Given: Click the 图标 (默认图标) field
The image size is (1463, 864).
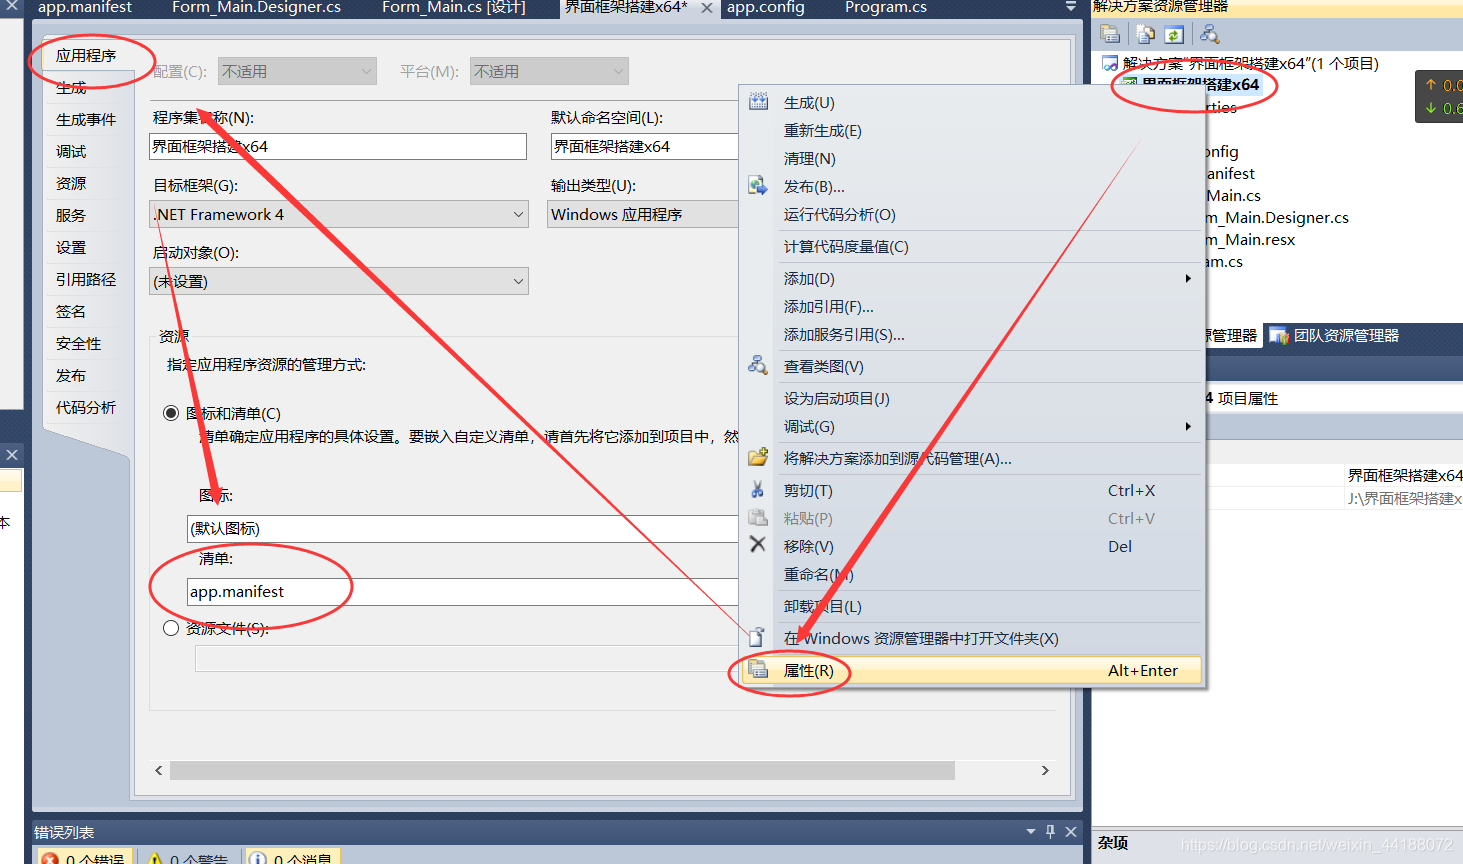Looking at the screenshot, I should pyautogui.click(x=463, y=528).
